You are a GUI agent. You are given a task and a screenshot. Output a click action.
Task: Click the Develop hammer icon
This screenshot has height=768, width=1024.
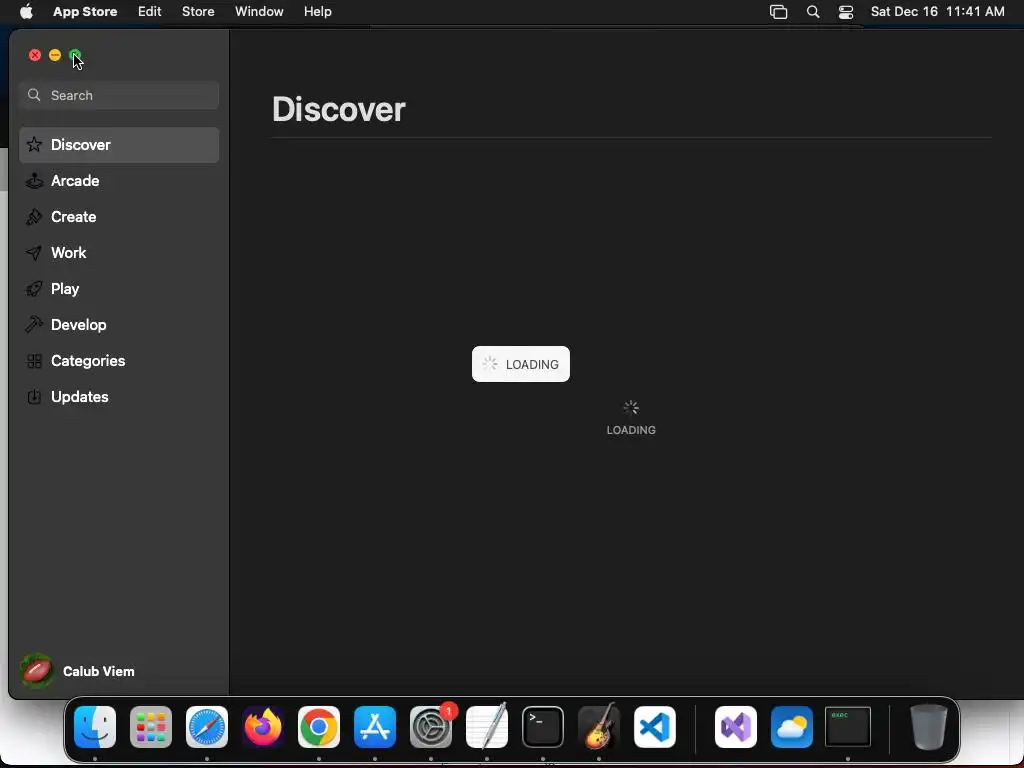tap(34, 325)
